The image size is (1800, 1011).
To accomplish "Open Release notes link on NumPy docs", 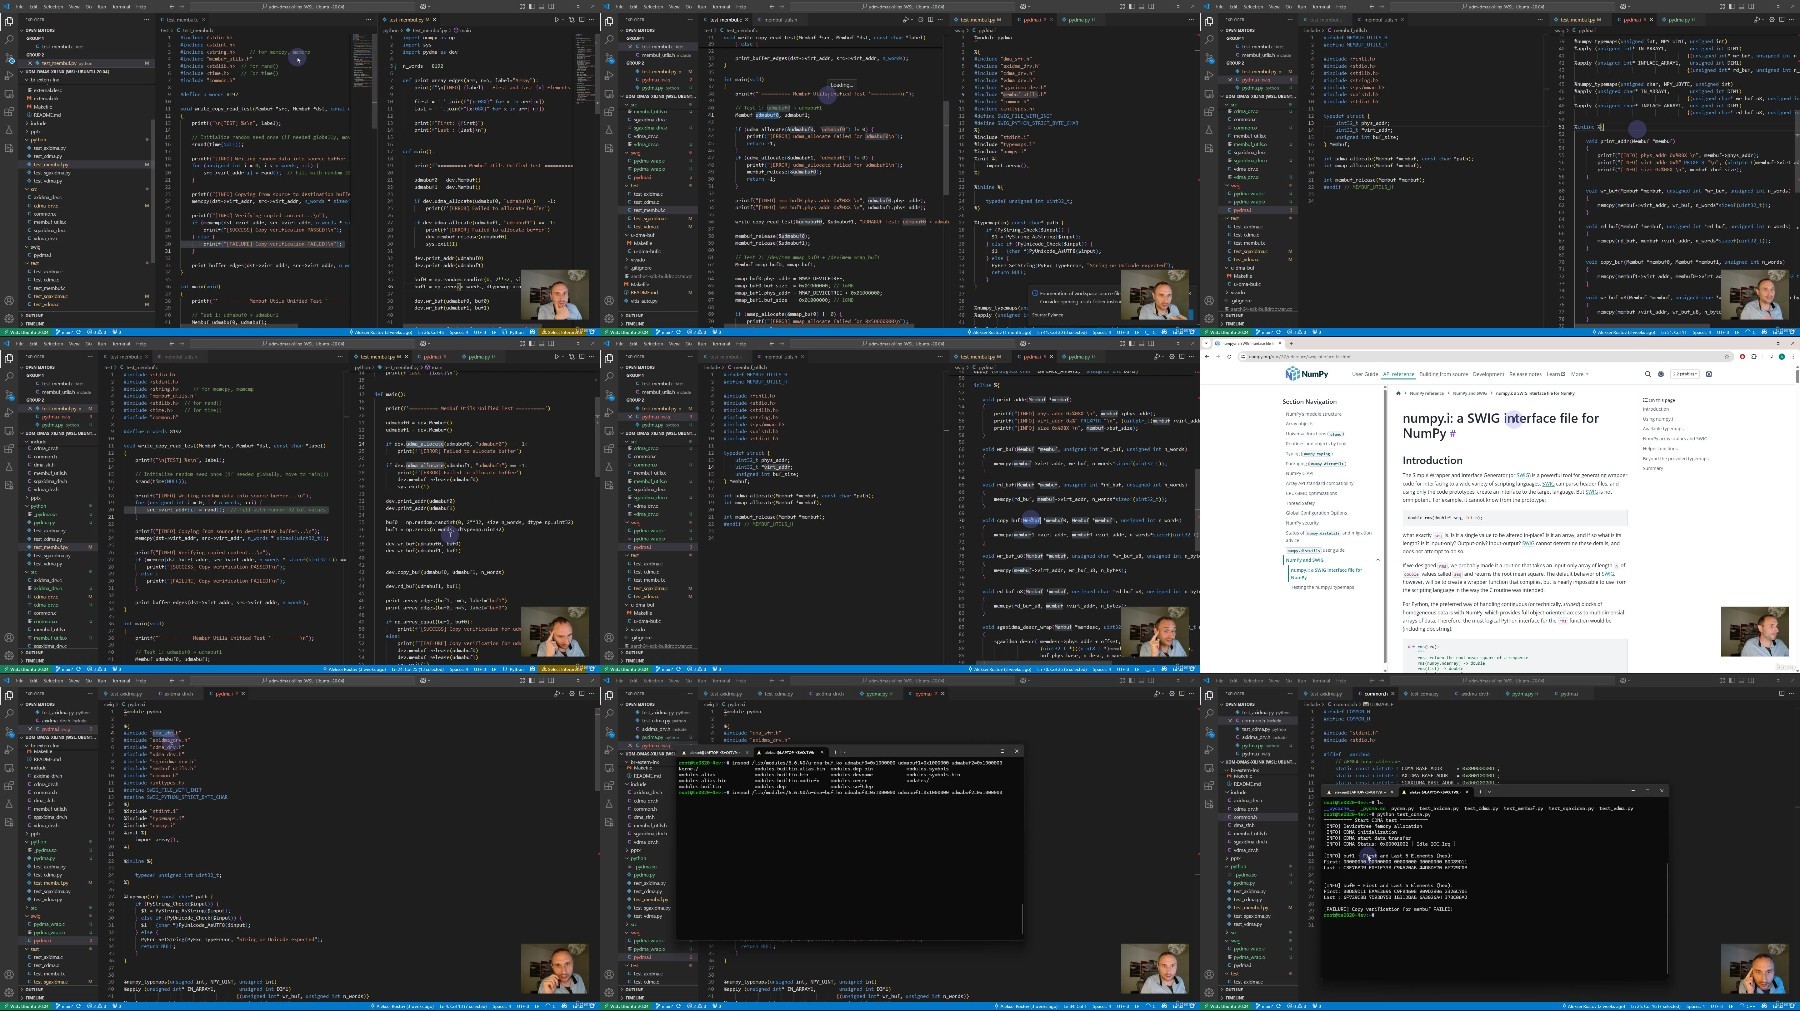I will point(1525,374).
